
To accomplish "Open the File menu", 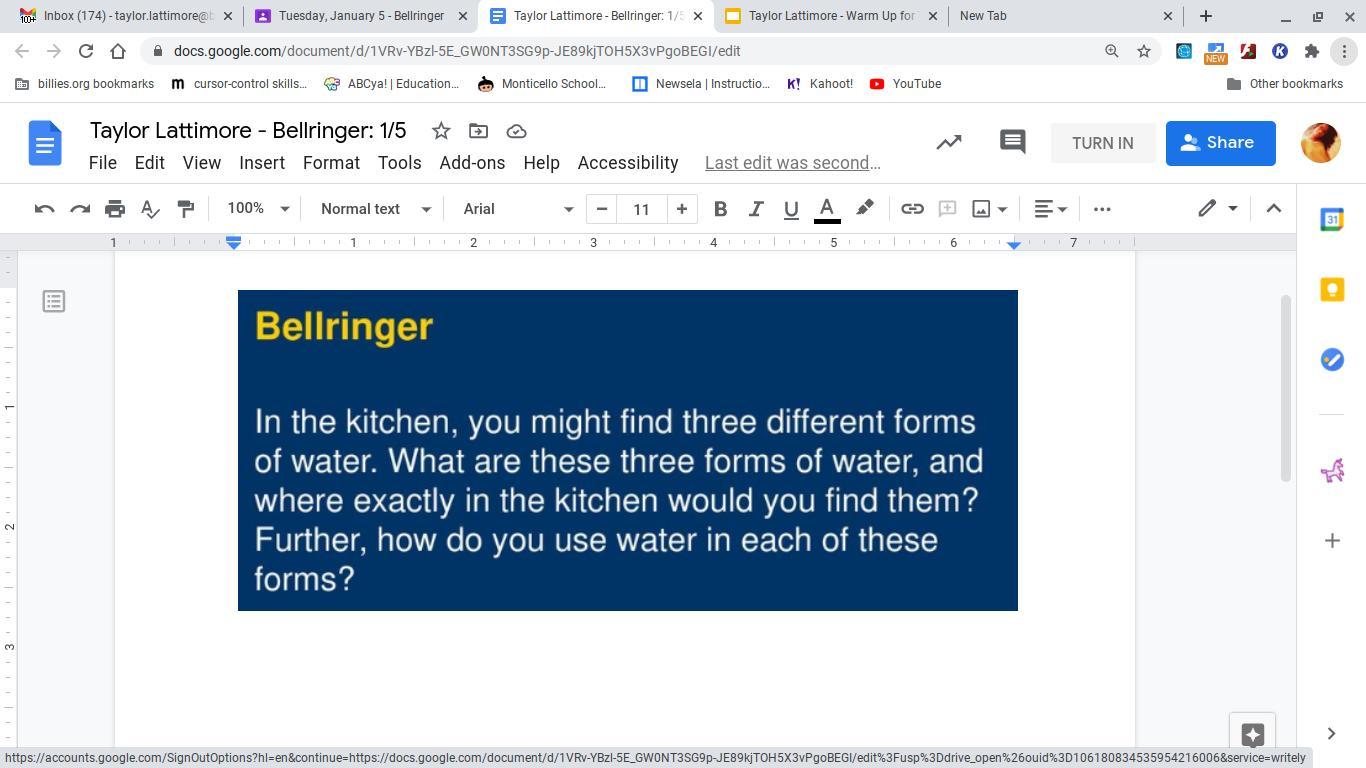I will 103,163.
